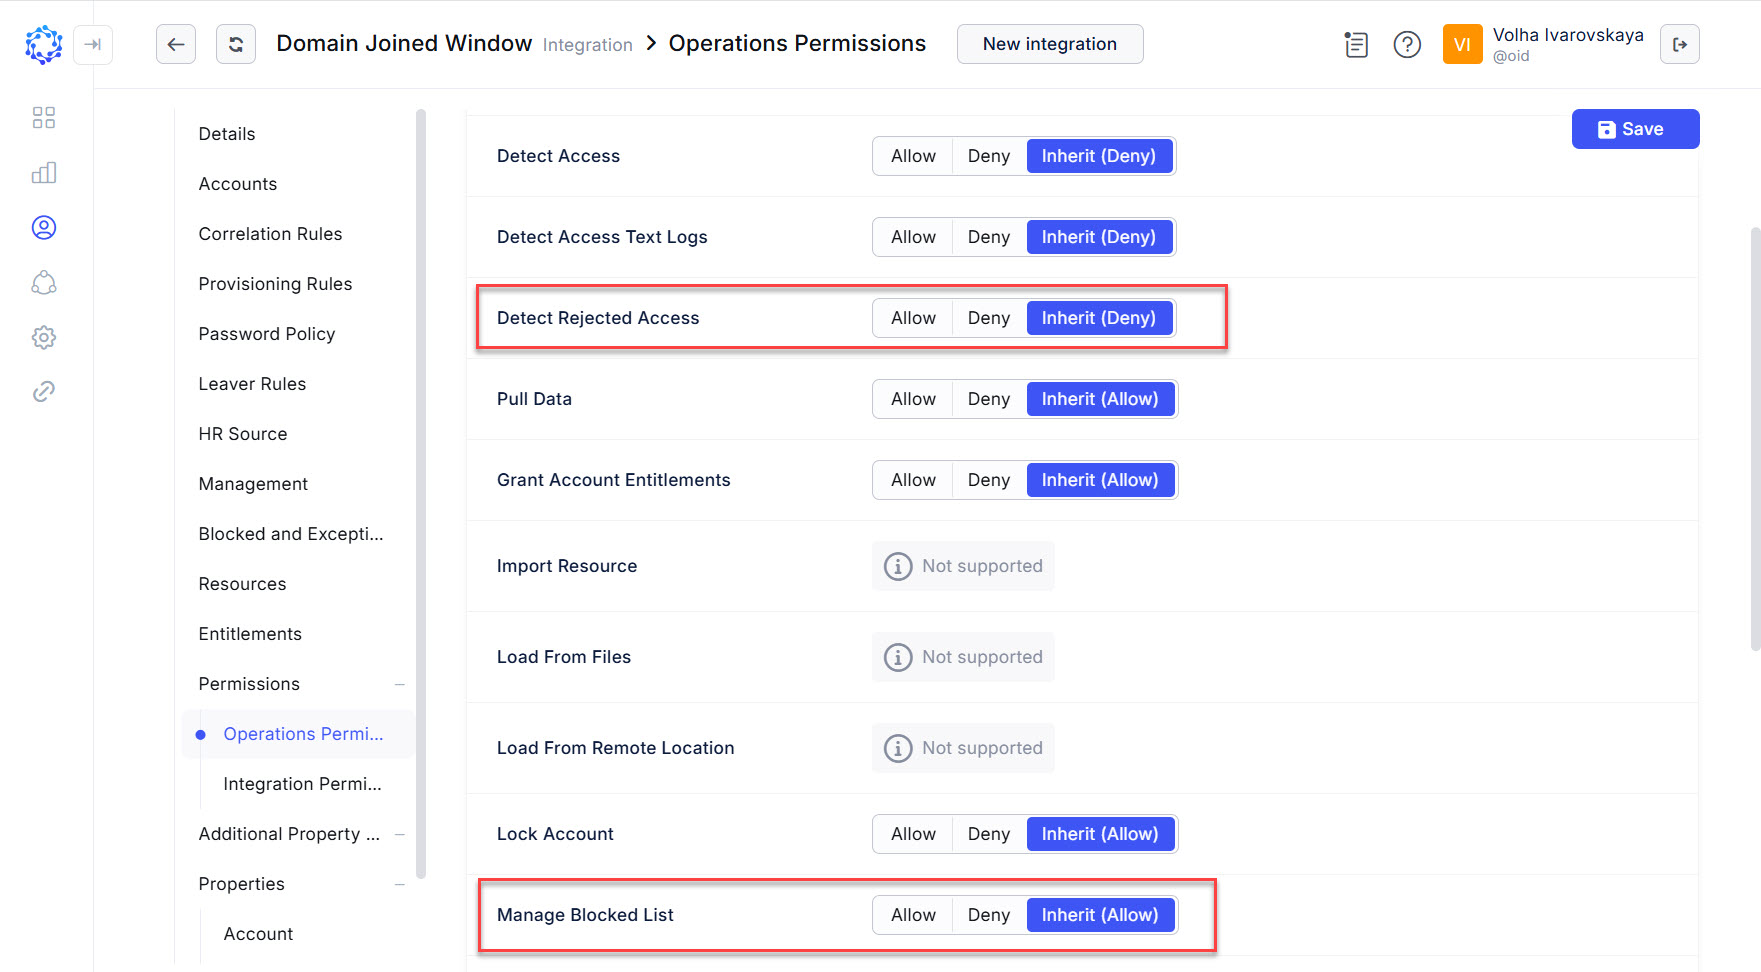Click the New integration button
The image size is (1761, 972).
1049,44
